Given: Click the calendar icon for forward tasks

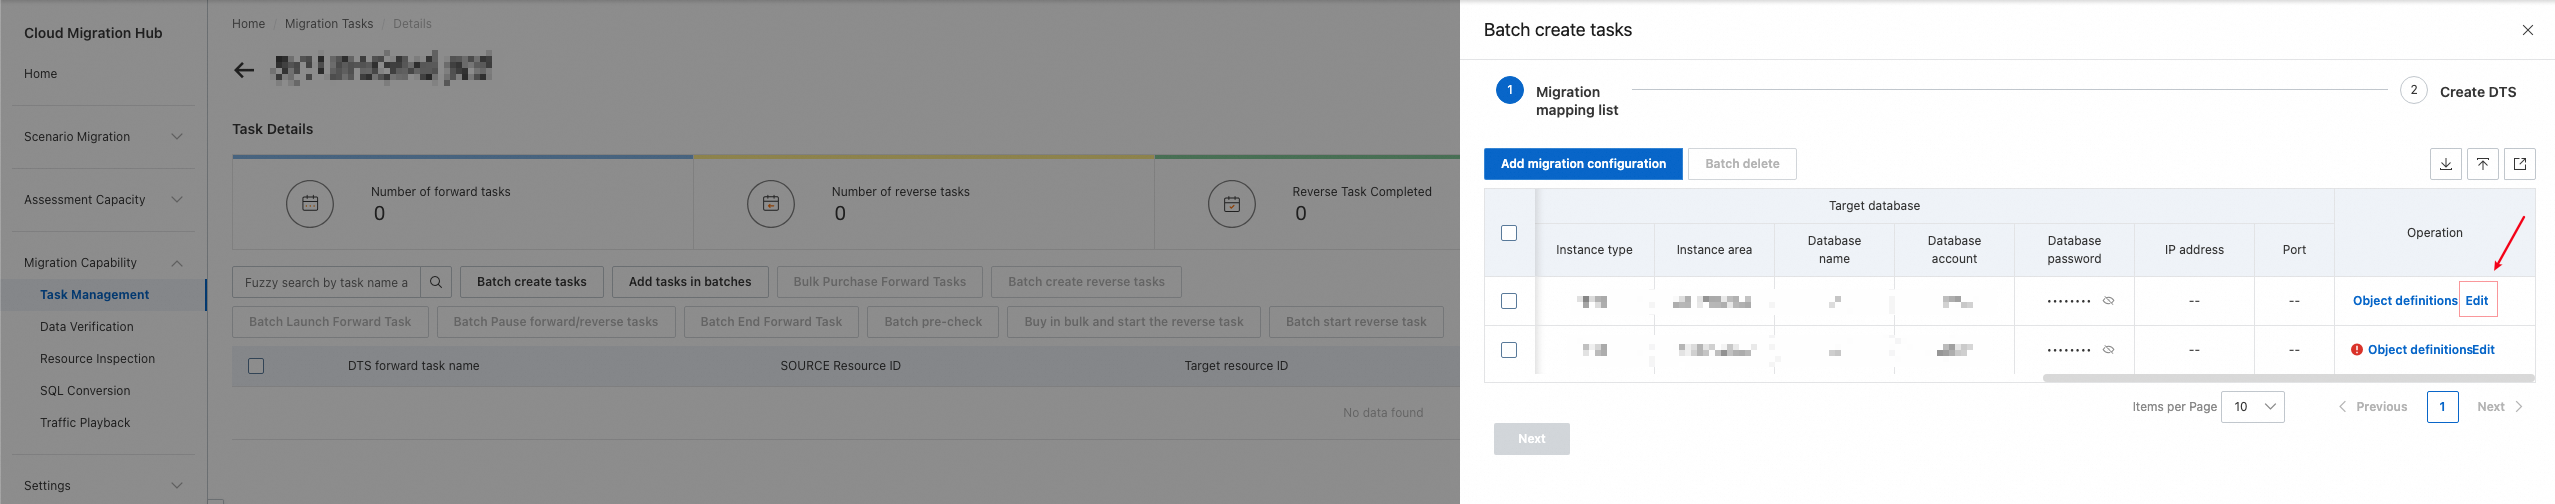Looking at the screenshot, I should click(310, 203).
